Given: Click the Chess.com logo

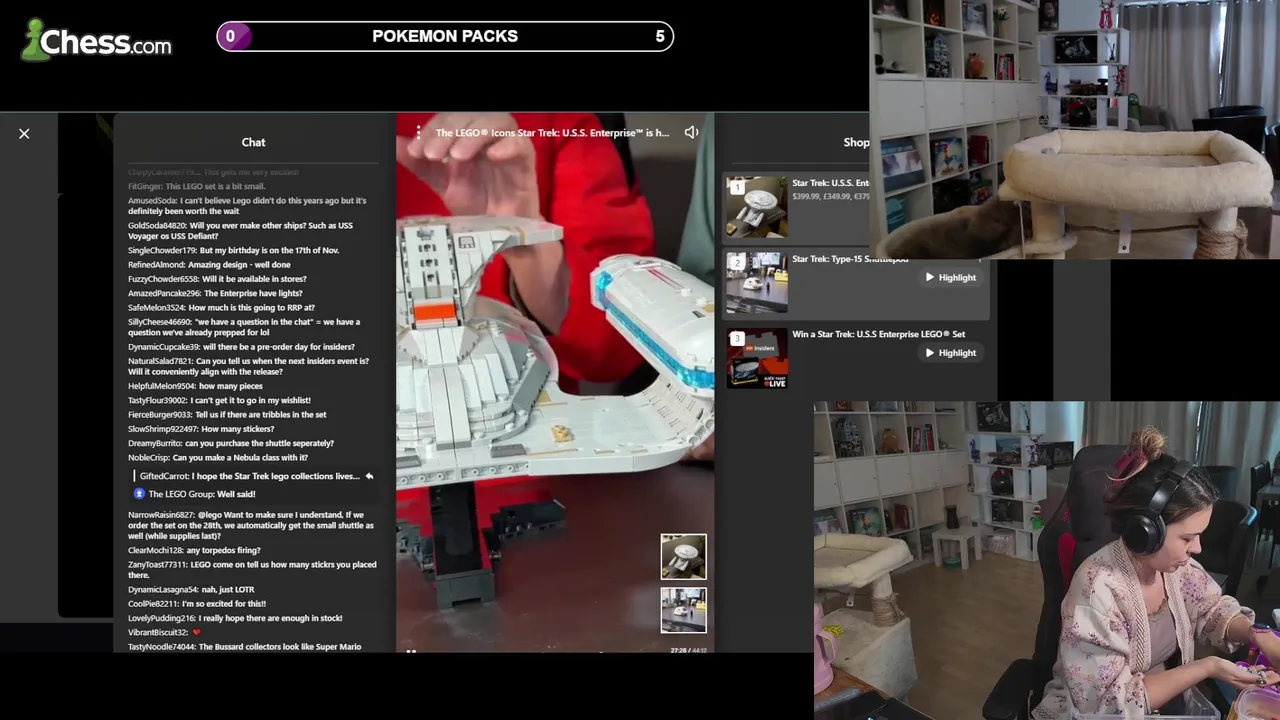Looking at the screenshot, I should 97,40.
